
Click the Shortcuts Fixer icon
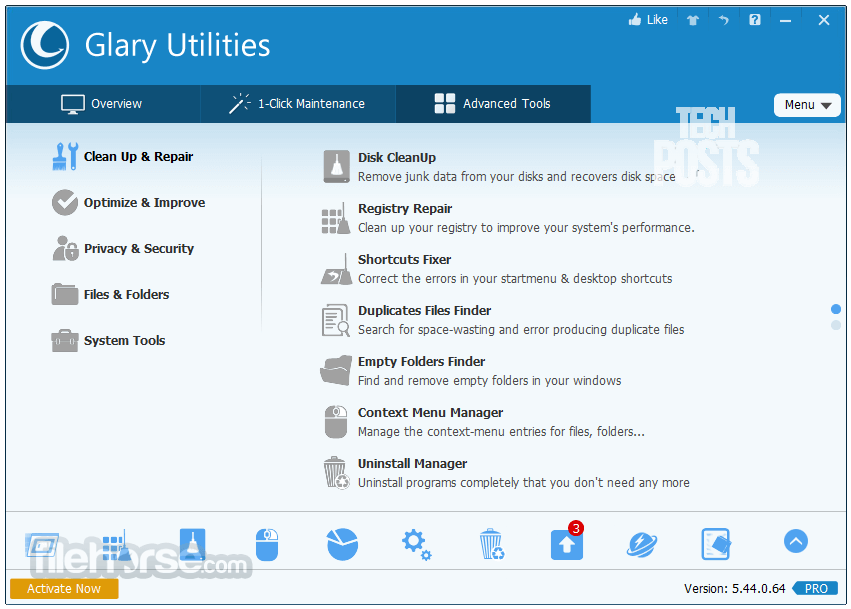336,269
